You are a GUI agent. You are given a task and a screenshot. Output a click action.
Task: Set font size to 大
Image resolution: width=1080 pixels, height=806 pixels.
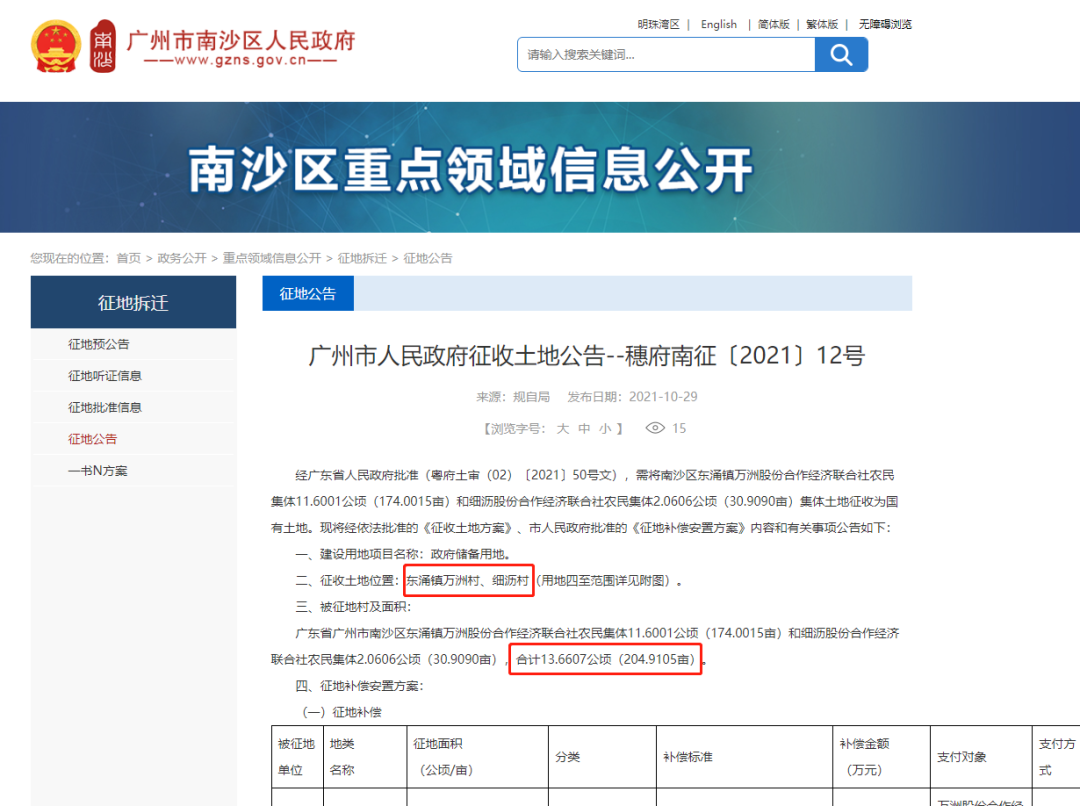click(x=563, y=428)
